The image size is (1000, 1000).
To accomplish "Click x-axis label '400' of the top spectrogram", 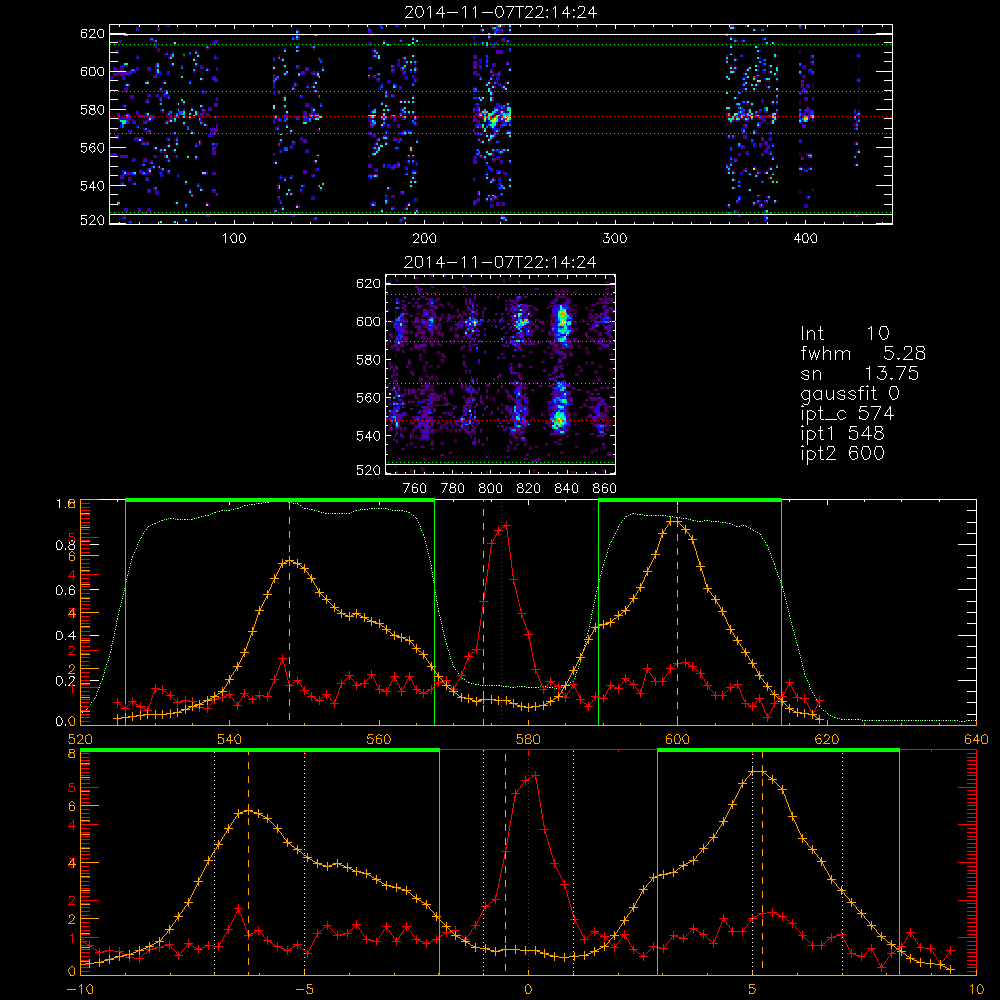I will [805, 239].
